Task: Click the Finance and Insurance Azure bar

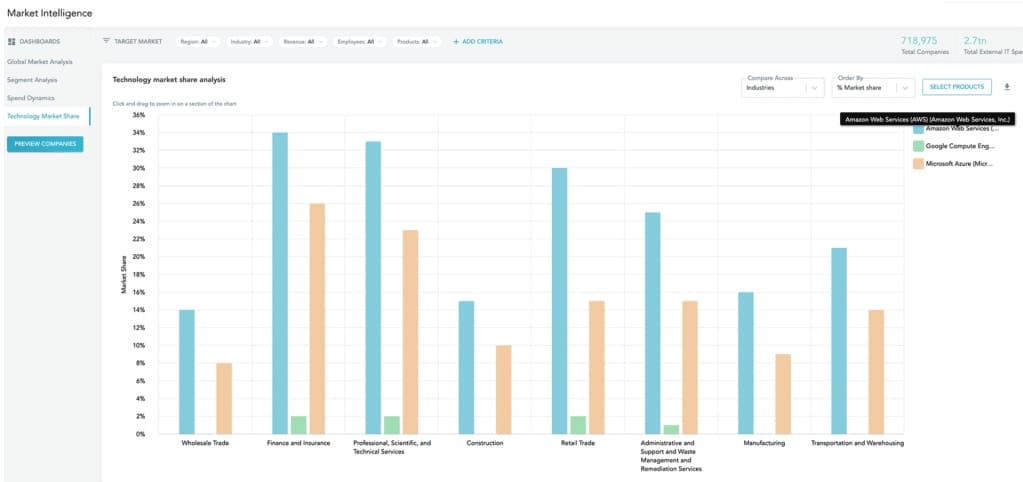Action: click(x=317, y=318)
